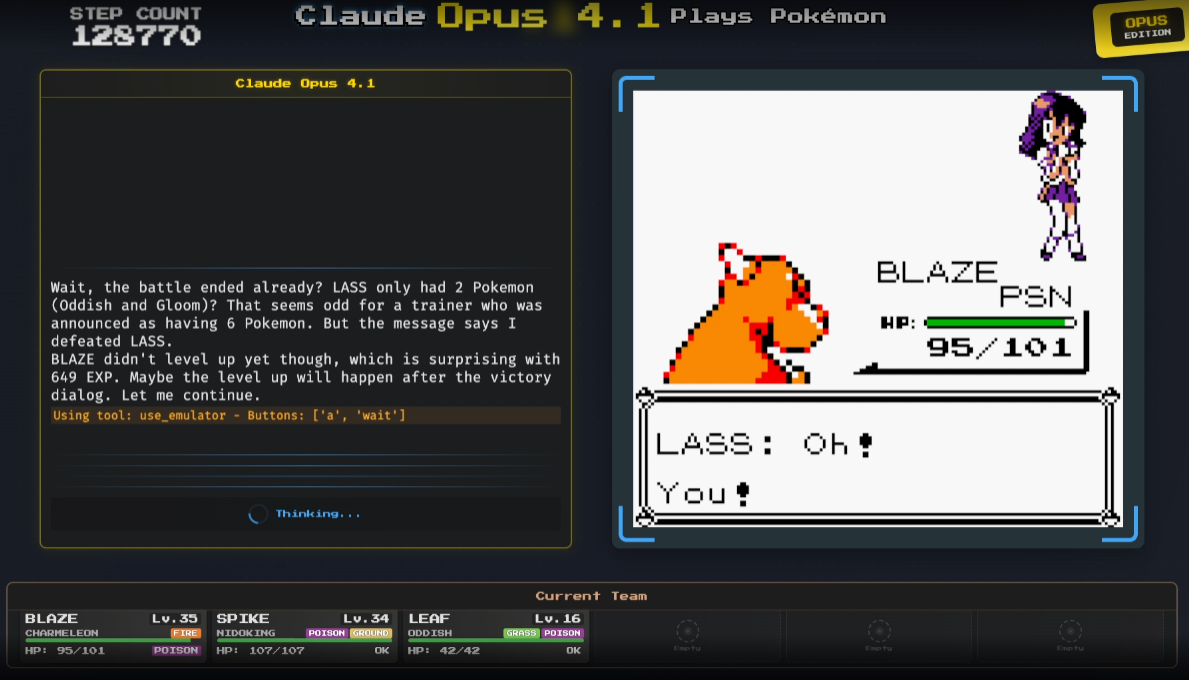Click 'HP: 107/107' text

coord(261,650)
